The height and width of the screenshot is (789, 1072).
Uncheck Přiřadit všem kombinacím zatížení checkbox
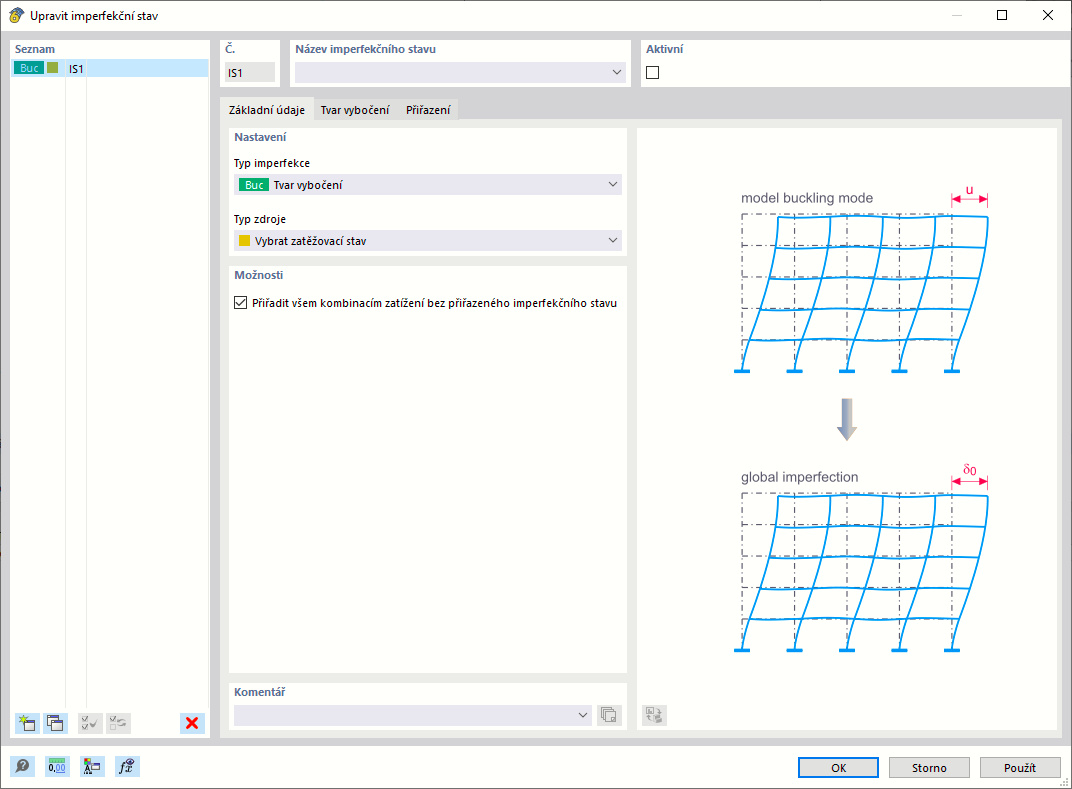241,303
